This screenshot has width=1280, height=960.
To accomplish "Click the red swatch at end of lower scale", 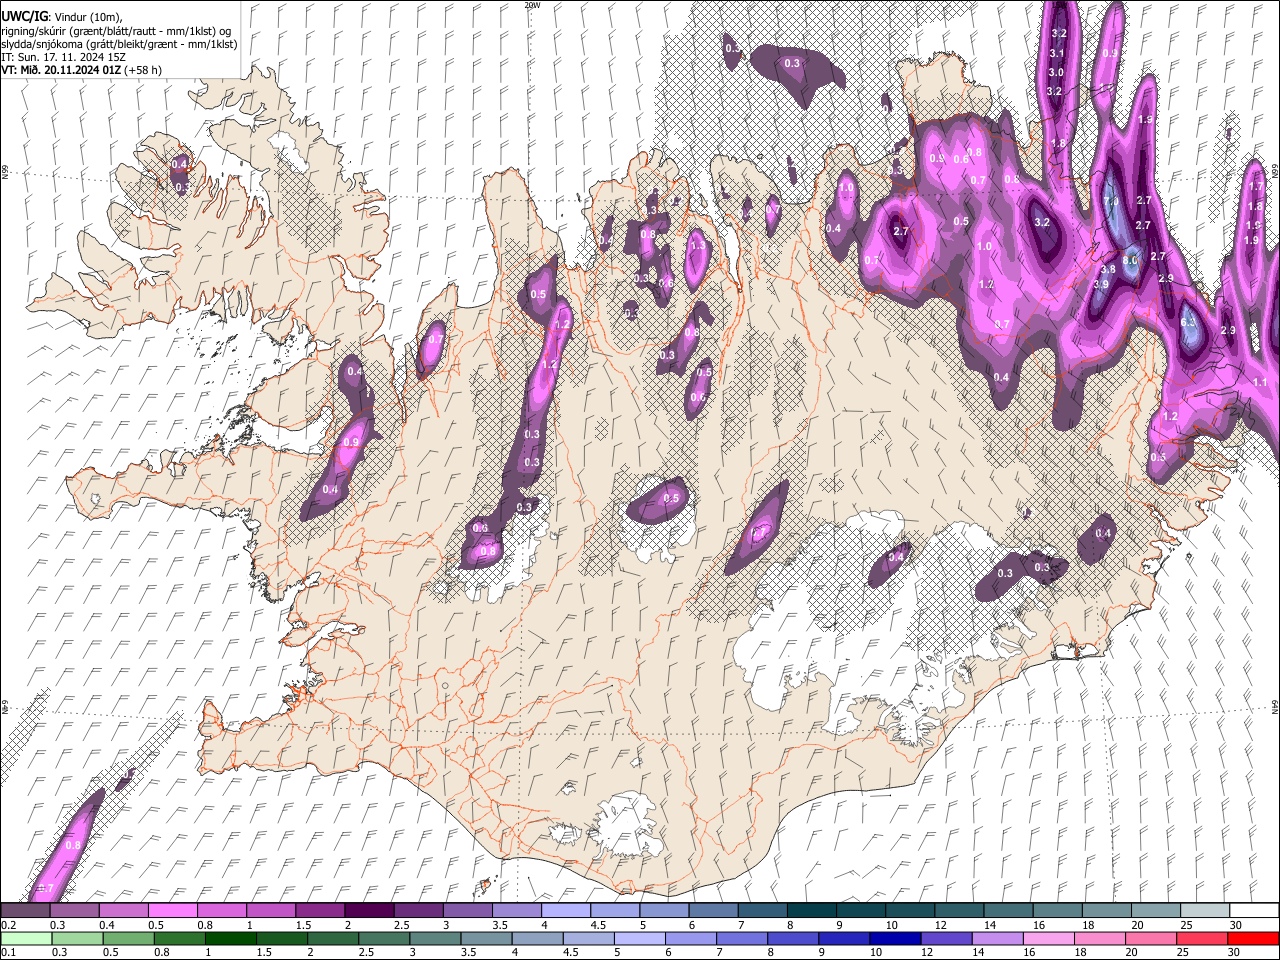I will [x=1253, y=938].
